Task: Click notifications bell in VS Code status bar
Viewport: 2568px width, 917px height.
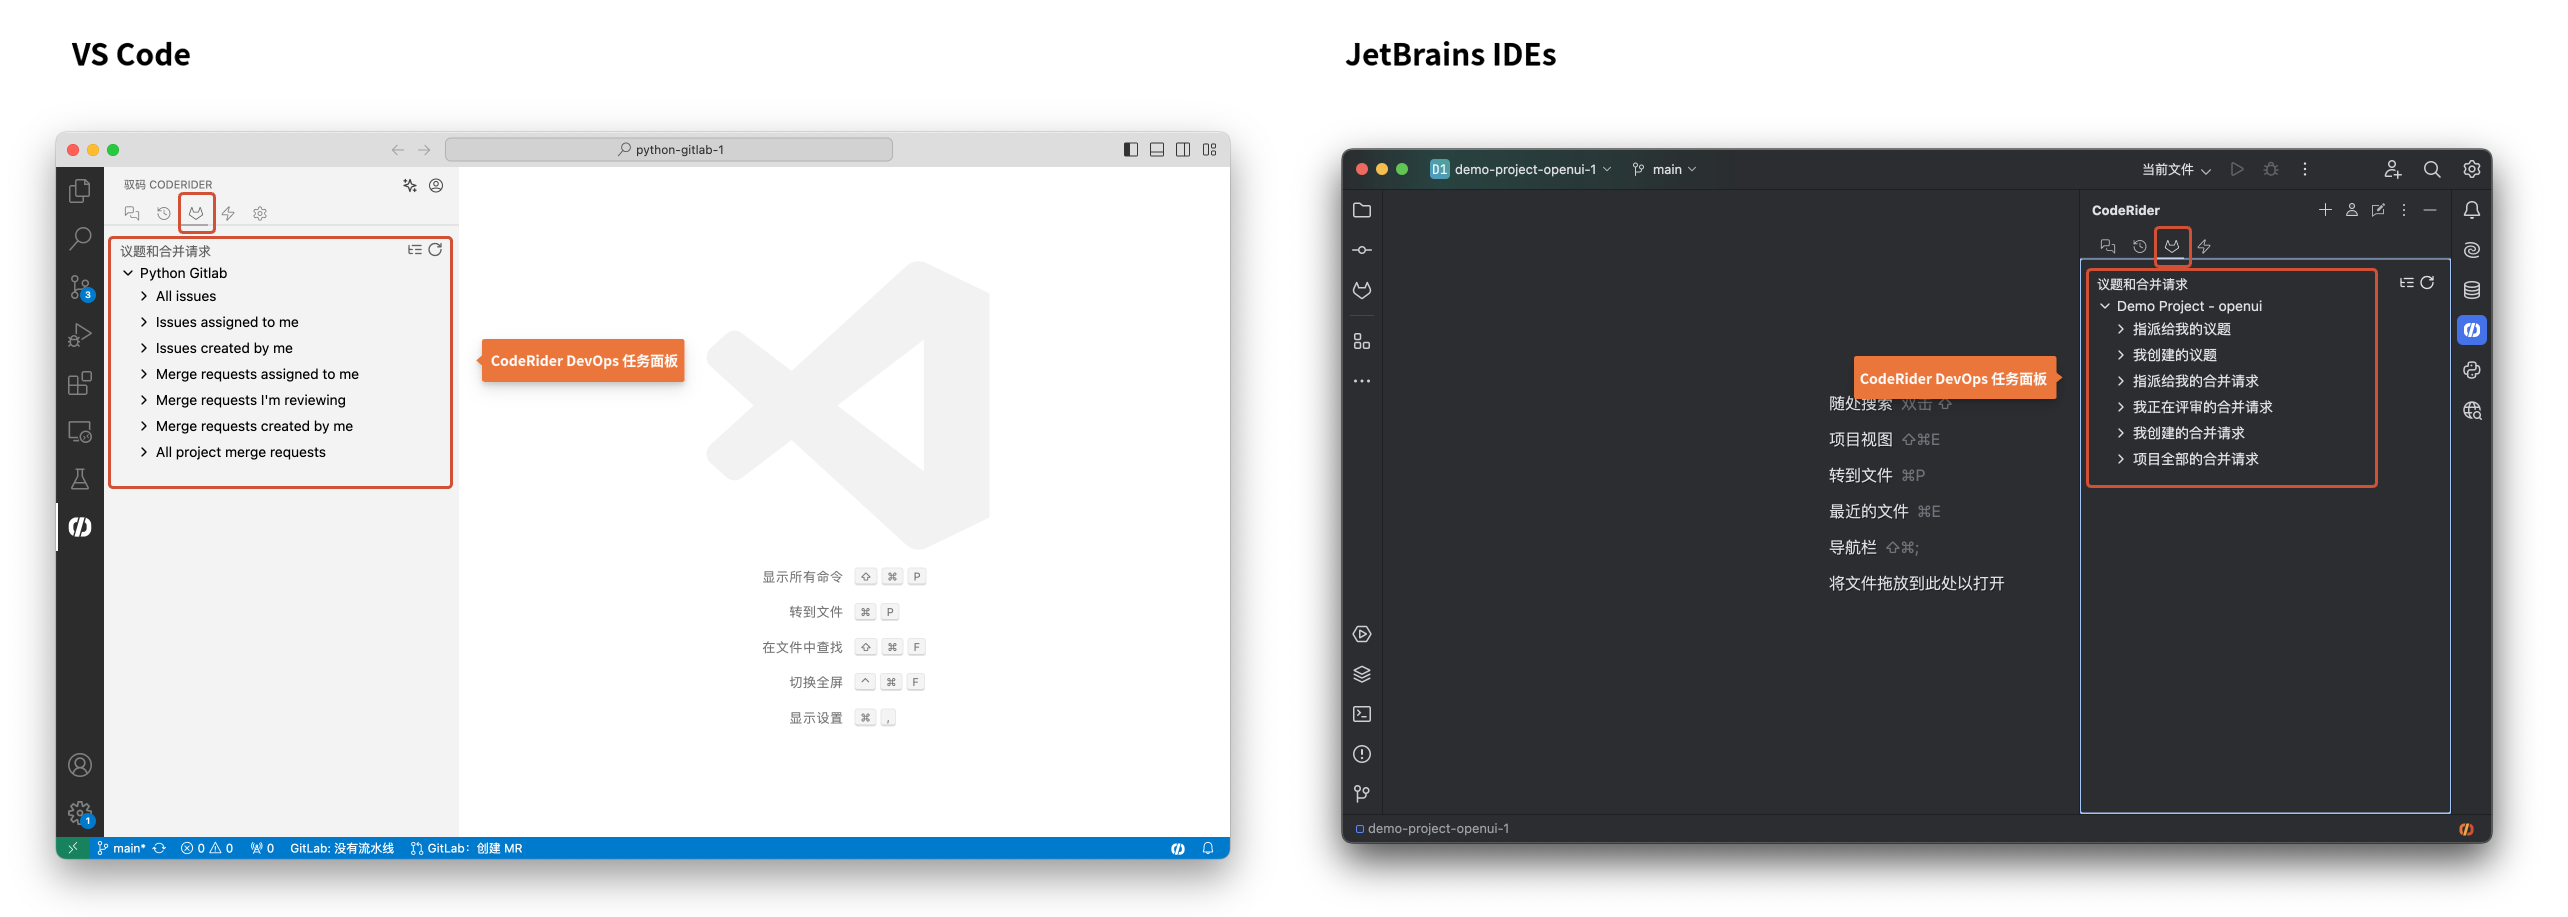Action: click(x=1208, y=848)
